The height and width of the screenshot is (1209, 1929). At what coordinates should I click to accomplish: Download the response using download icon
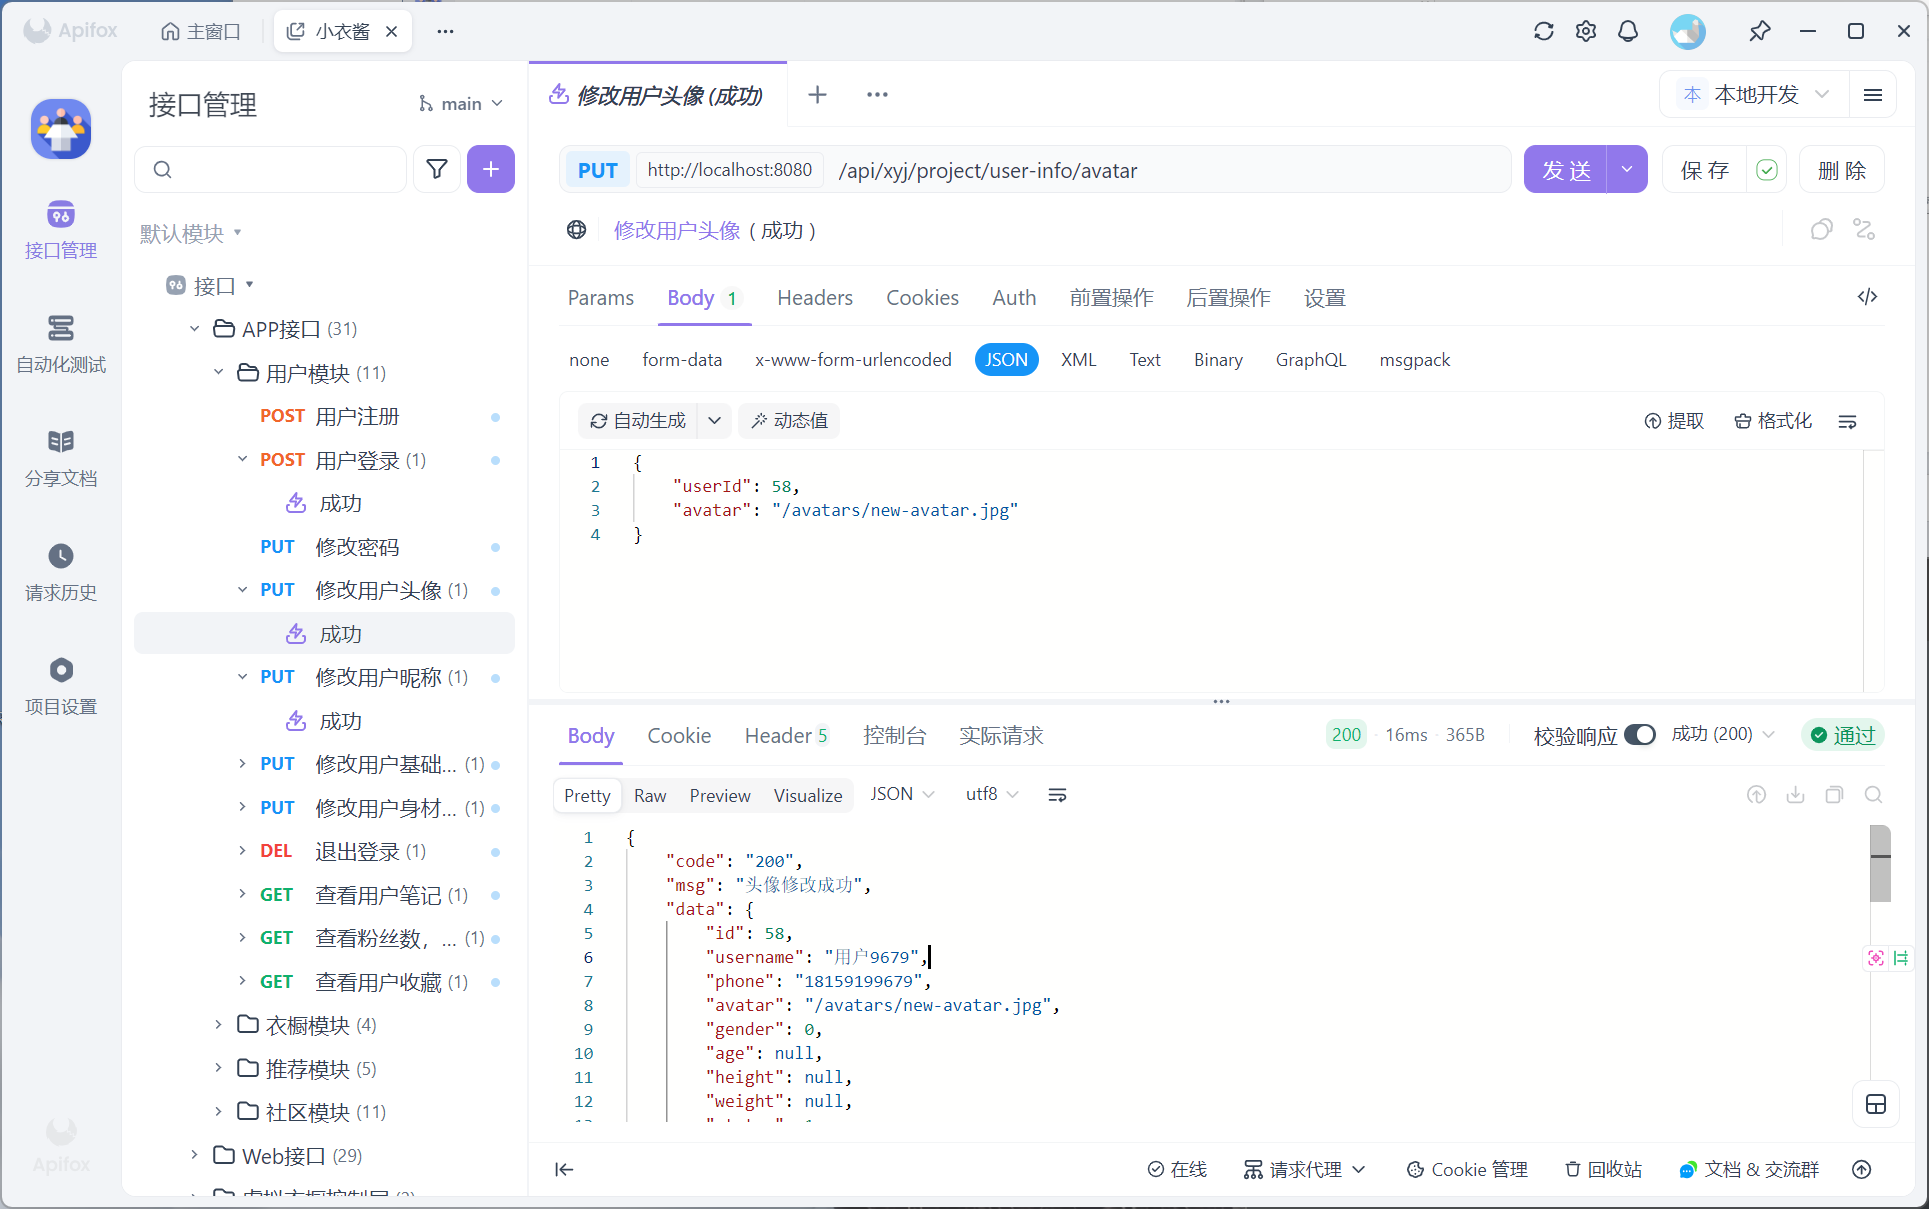pyautogui.click(x=1796, y=795)
